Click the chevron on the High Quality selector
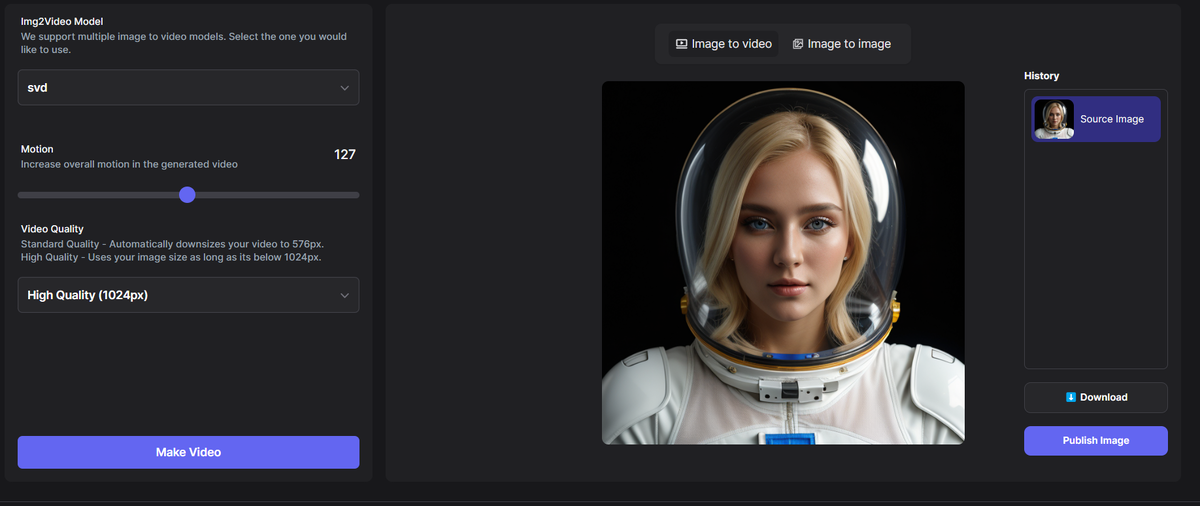The image size is (1200, 506). (344, 295)
